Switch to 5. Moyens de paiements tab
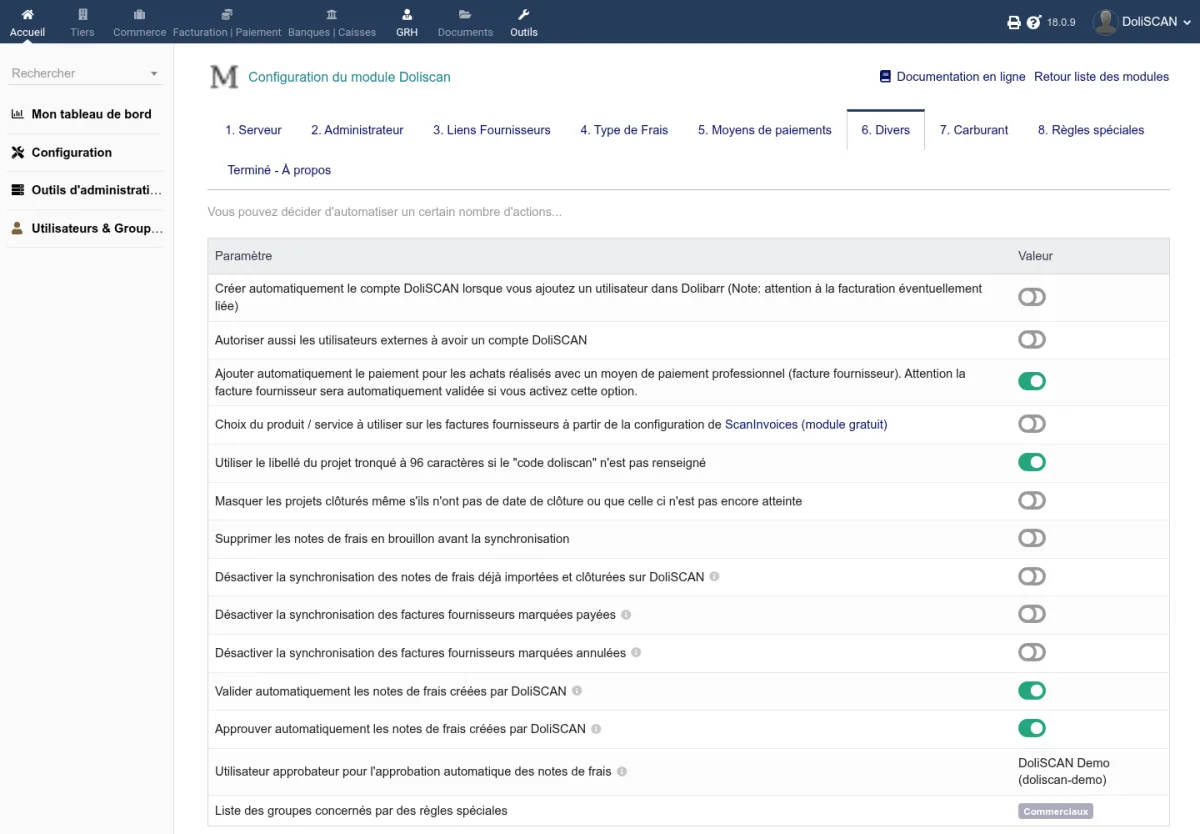The width and height of the screenshot is (1200, 834). [x=765, y=130]
